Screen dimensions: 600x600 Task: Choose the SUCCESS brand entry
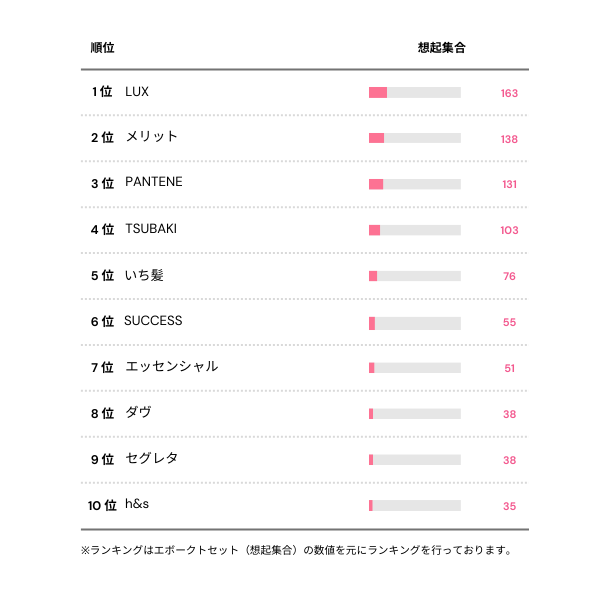pyautogui.click(x=153, y=321)
